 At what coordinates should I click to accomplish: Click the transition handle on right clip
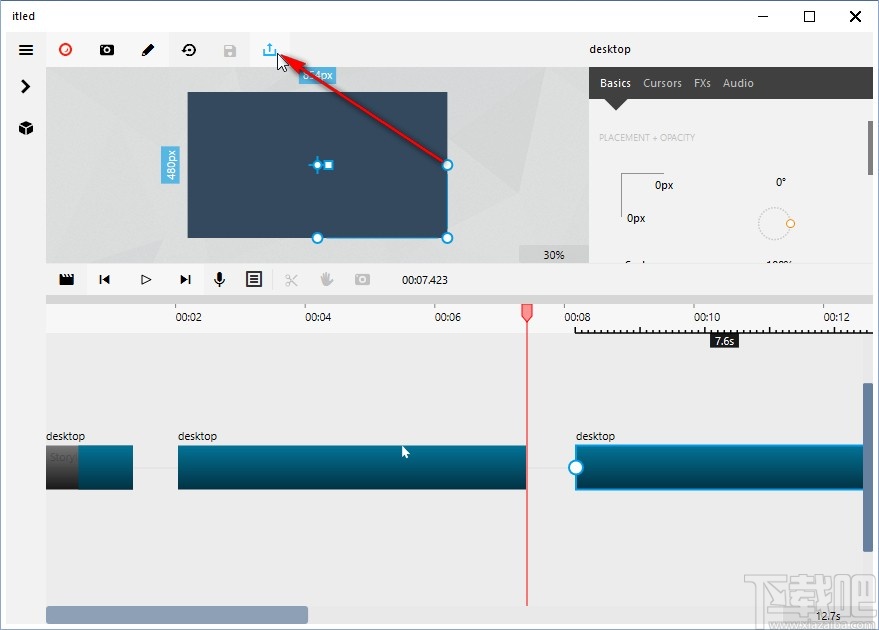(576, 467)
